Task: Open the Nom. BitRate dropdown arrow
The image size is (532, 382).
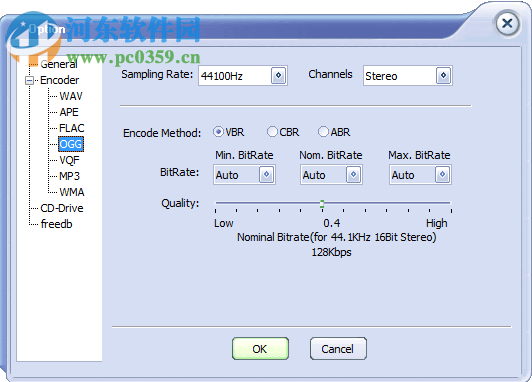Action: 353,174
